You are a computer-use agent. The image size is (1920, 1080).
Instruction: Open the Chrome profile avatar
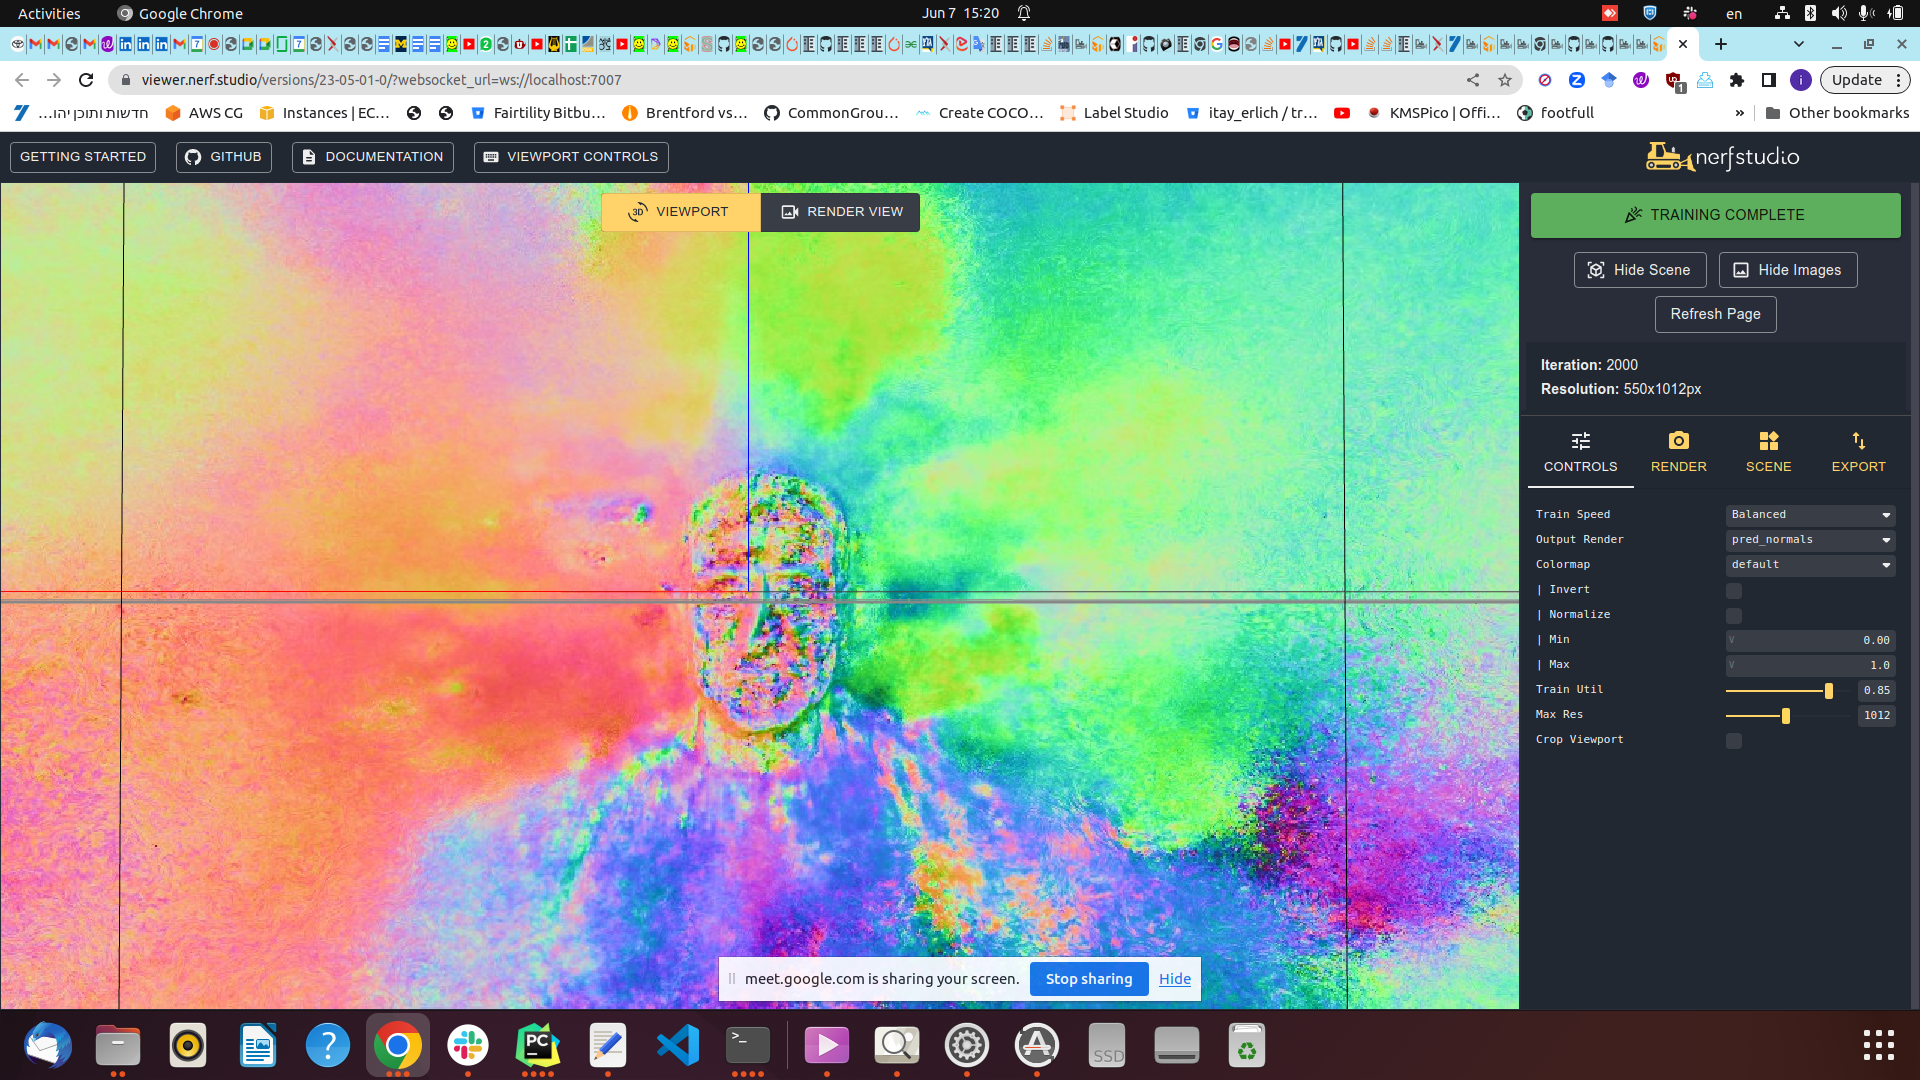pos(1801,80)
